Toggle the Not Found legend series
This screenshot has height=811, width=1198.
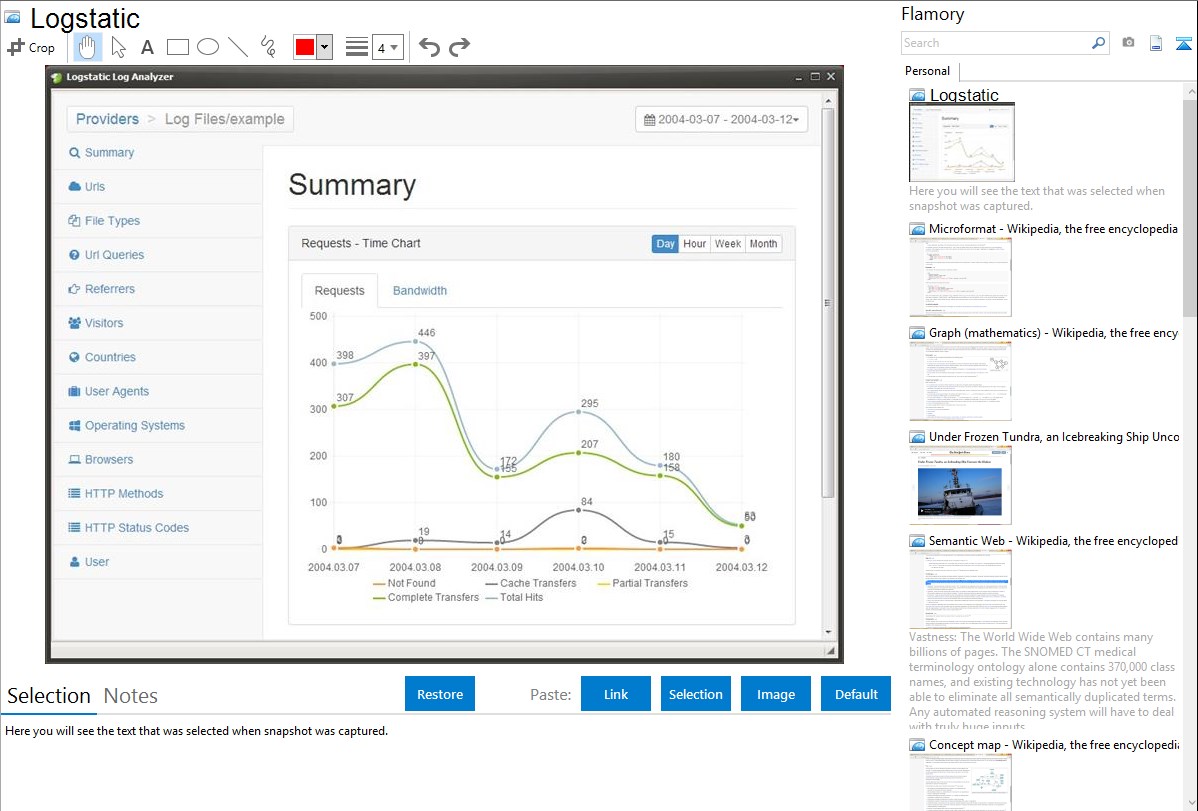point(404,583)
